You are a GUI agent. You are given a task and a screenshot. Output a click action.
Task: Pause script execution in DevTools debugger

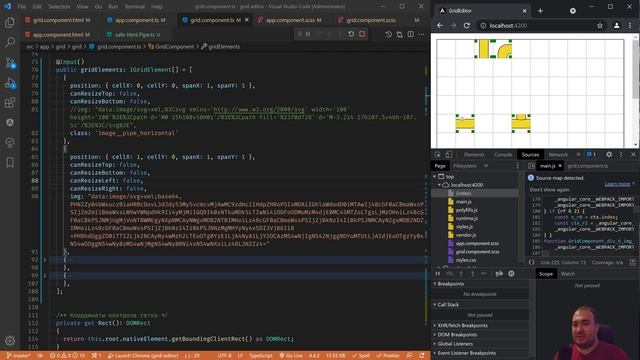438,273
